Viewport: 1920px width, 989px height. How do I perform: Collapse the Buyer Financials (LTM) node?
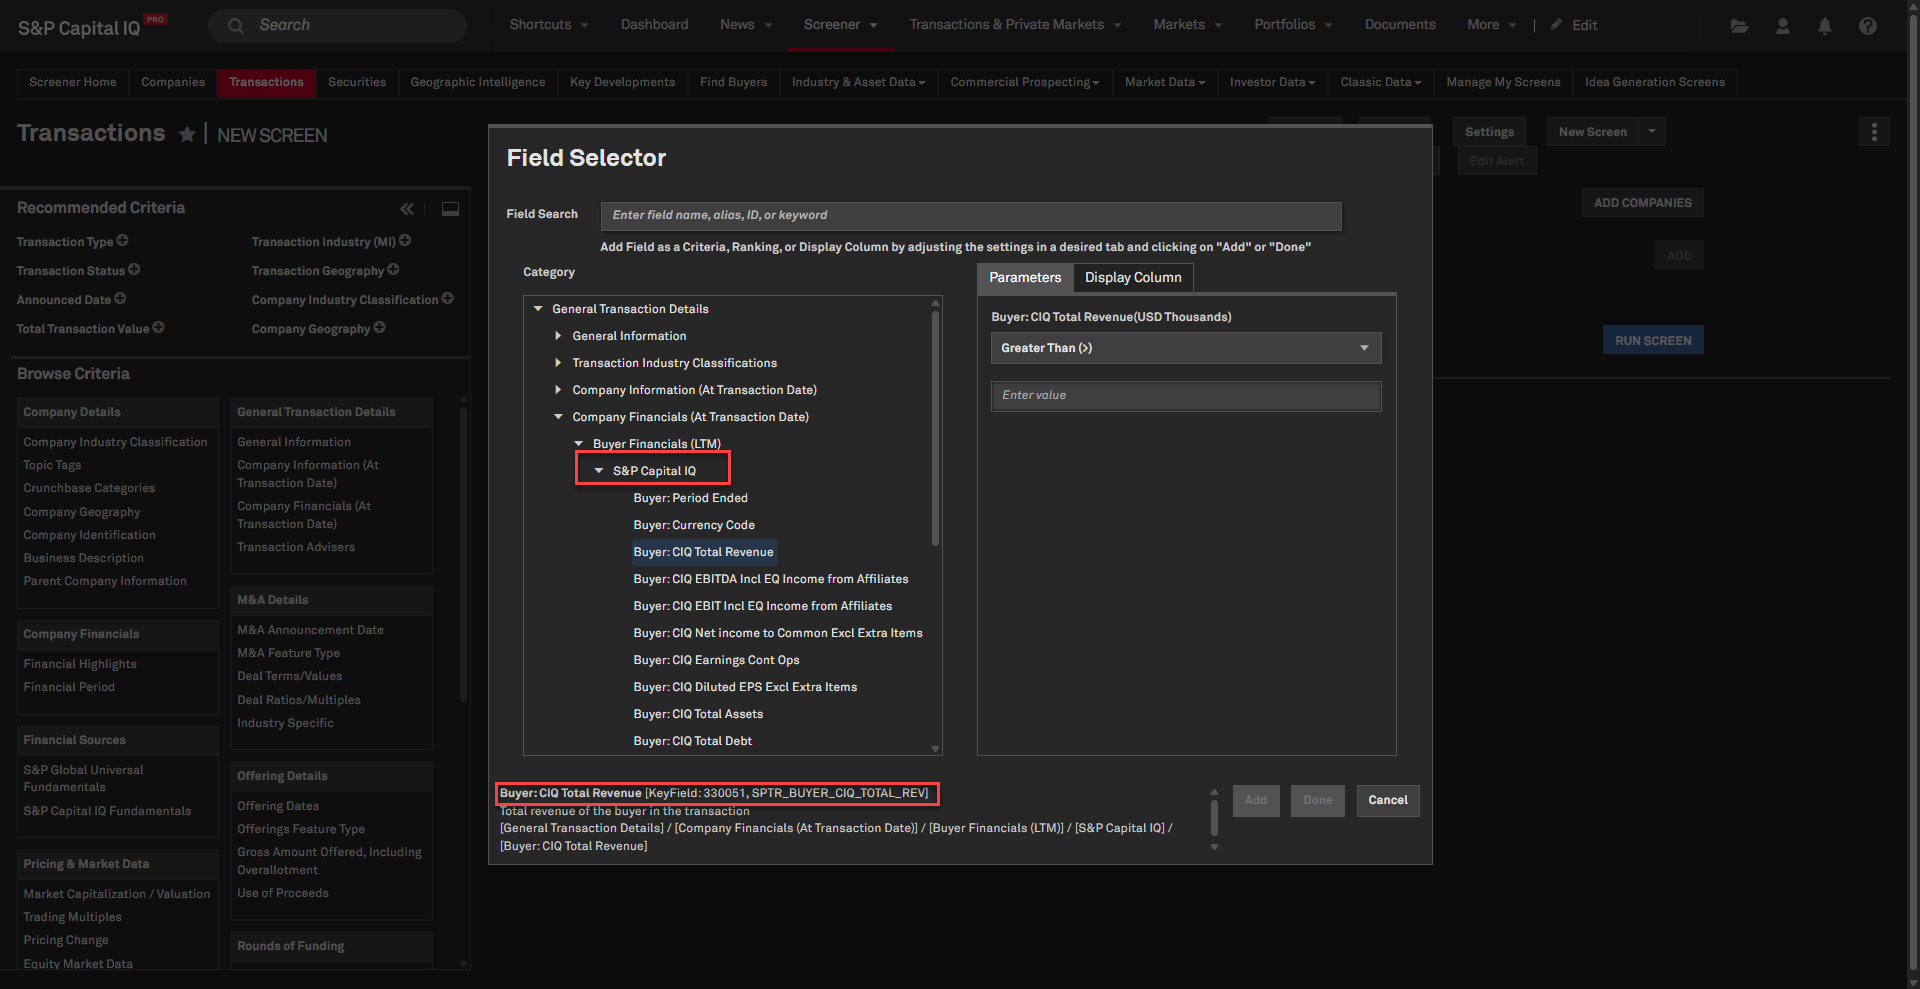tap(578, 444)
